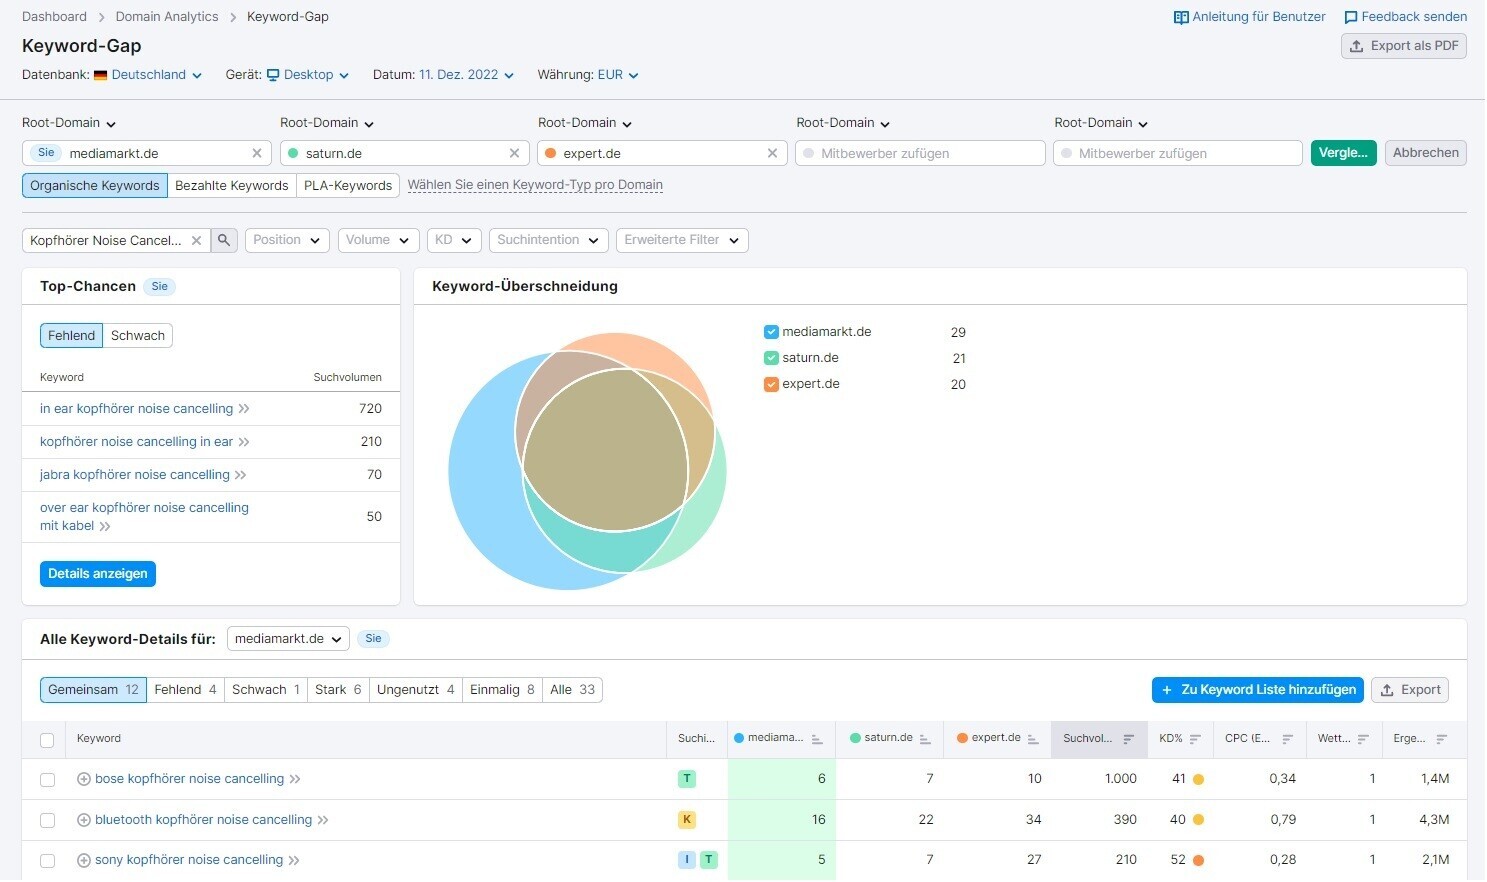Uncheck mediamarkt.de in the overlap legend
The width and height of the screenshot is (1487, 882).
pyautogui.click(x=771, y=333)
